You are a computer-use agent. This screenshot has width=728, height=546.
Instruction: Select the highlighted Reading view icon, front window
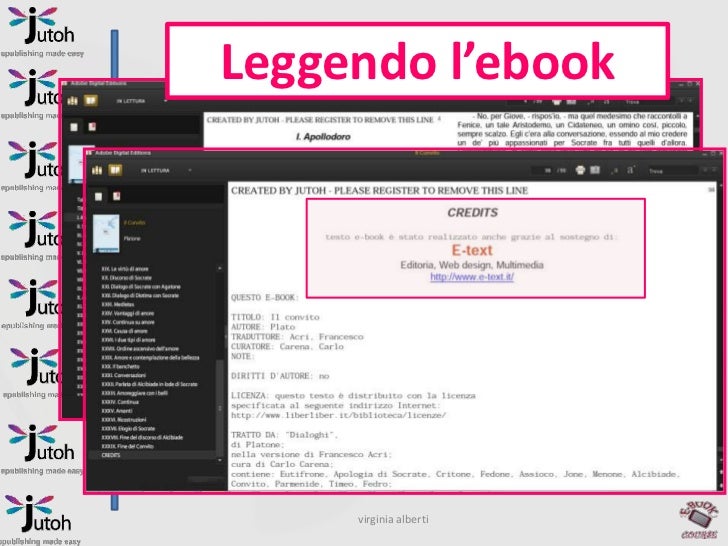[x=115, y=170]
